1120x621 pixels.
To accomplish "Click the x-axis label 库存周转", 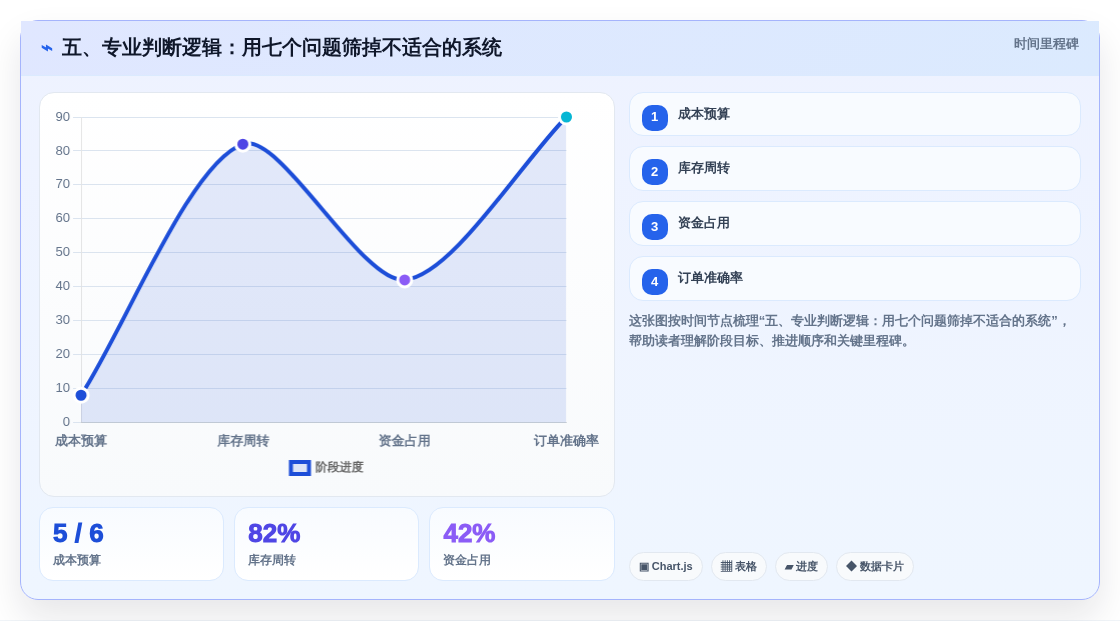I will tap(243, 441).
